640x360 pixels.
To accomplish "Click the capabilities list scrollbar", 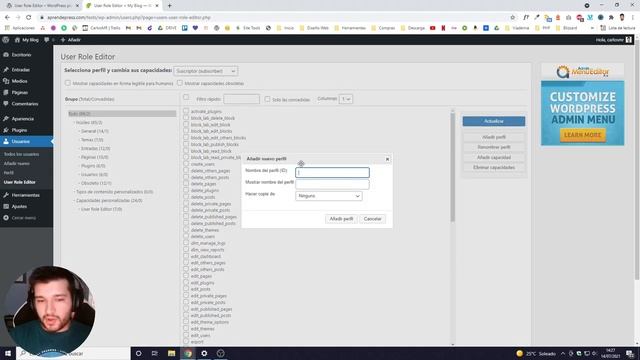I will tap(452, 167).
